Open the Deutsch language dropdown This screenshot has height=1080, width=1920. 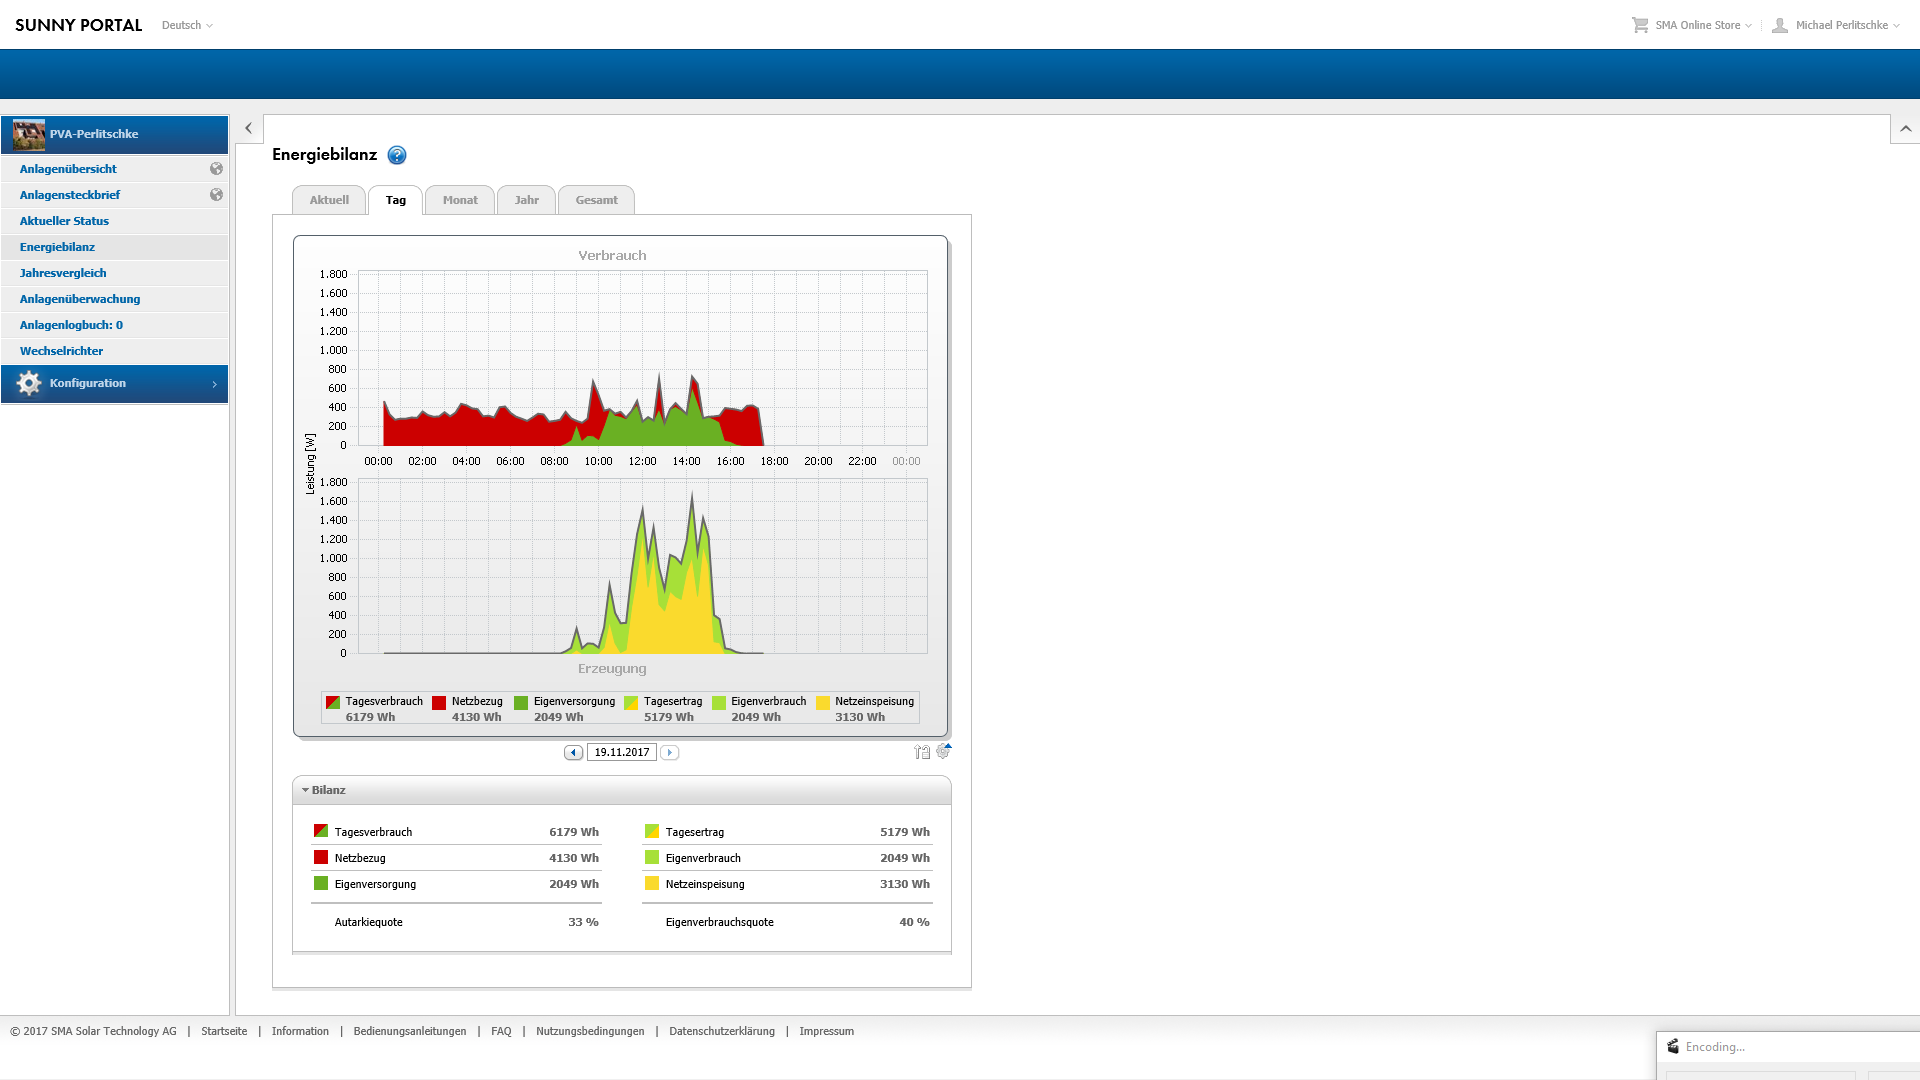(187, 25)
